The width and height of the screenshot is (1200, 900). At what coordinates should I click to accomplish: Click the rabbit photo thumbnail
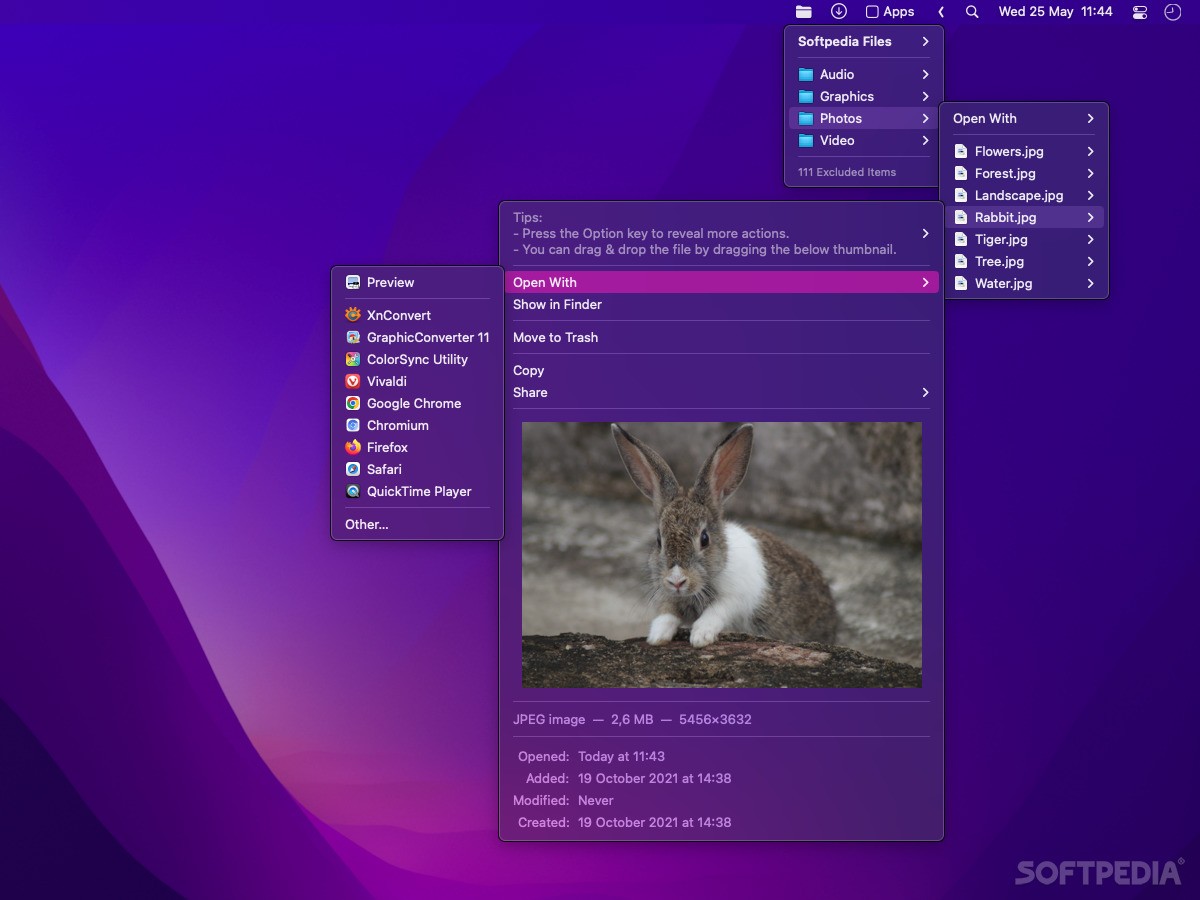721,554
